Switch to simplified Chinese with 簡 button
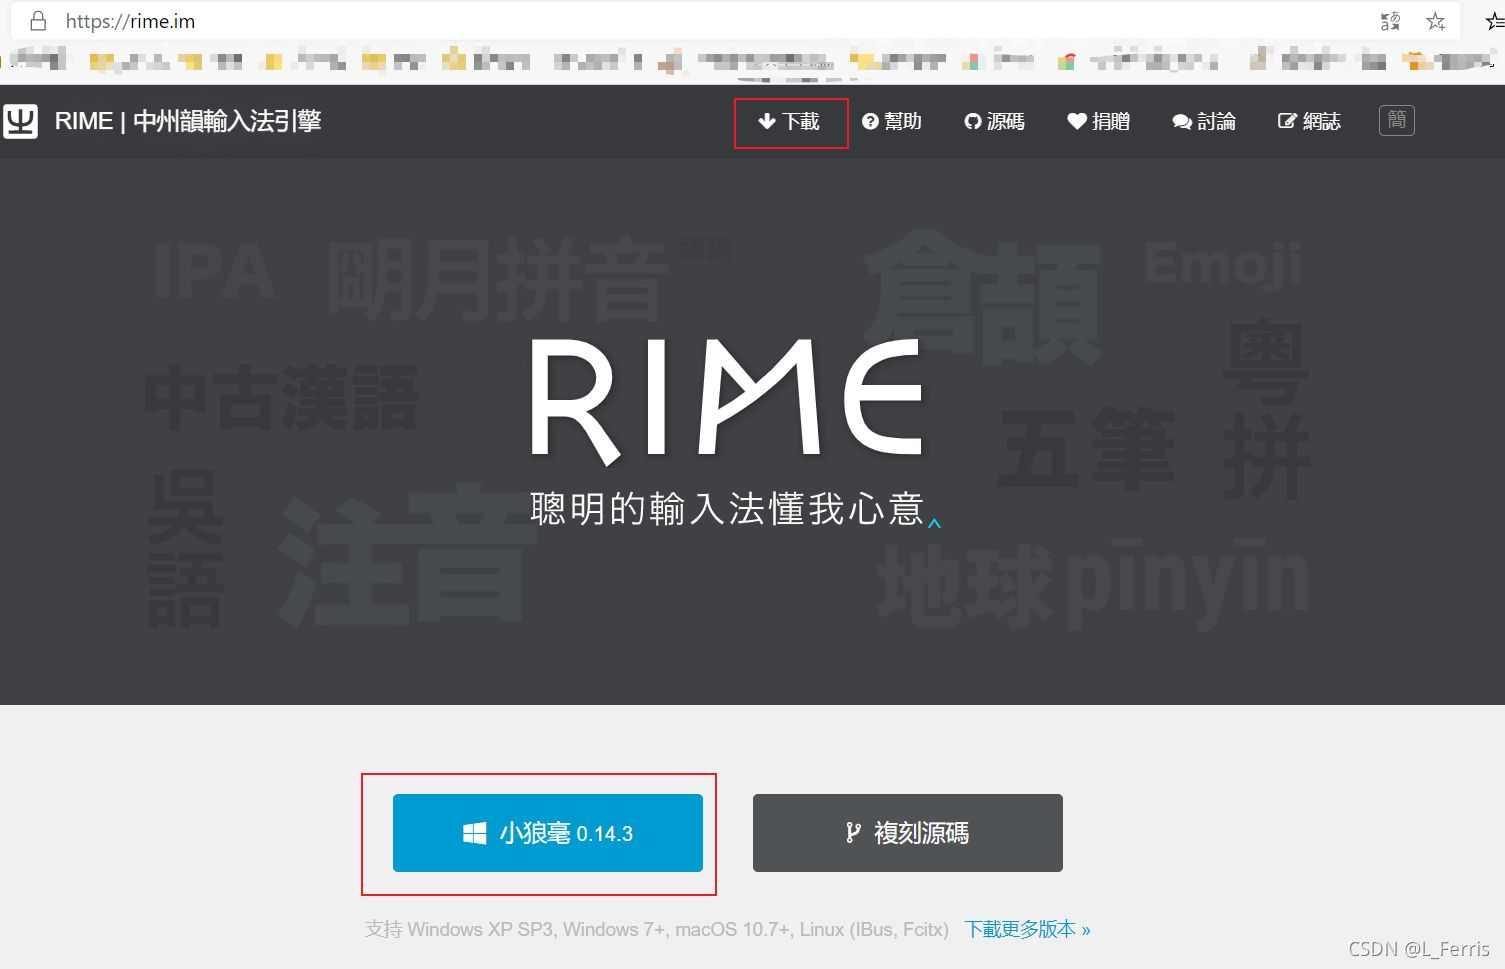 click(1397, 121)
